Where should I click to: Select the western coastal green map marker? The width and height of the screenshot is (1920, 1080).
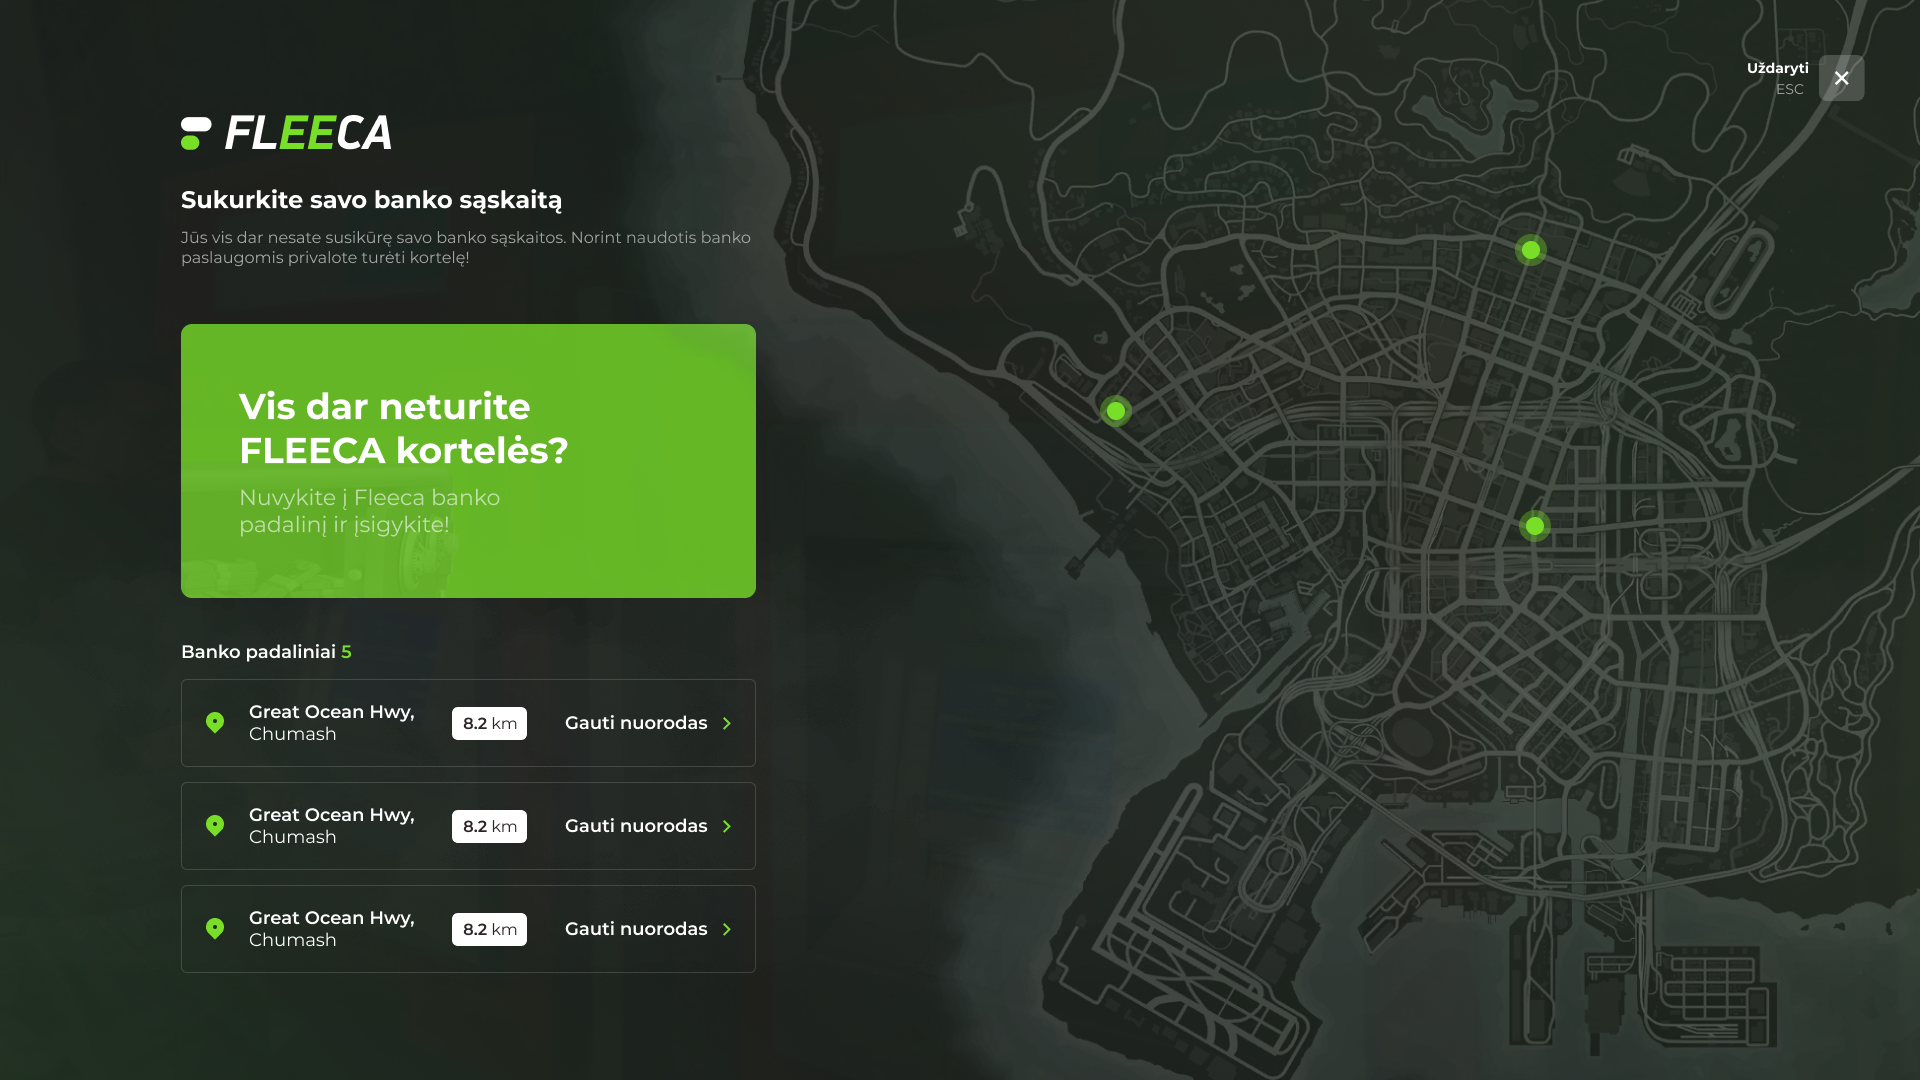pos(1116,411)
